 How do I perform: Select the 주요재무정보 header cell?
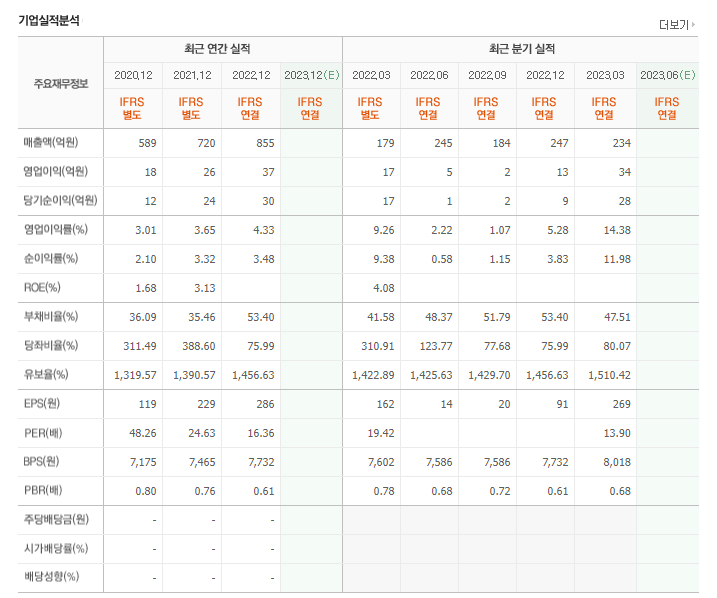click(x=61, y=84)
